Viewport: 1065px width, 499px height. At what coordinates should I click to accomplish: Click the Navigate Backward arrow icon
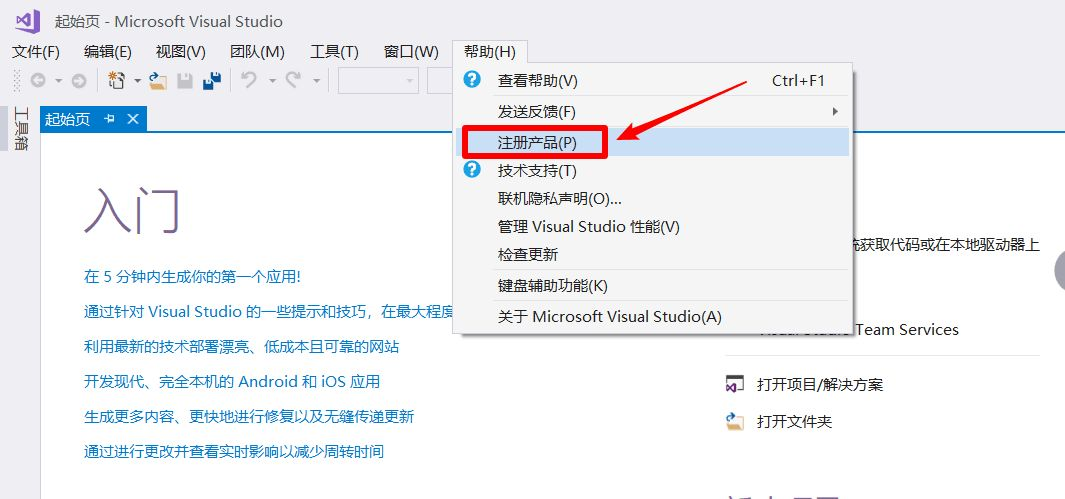point(38,81)
